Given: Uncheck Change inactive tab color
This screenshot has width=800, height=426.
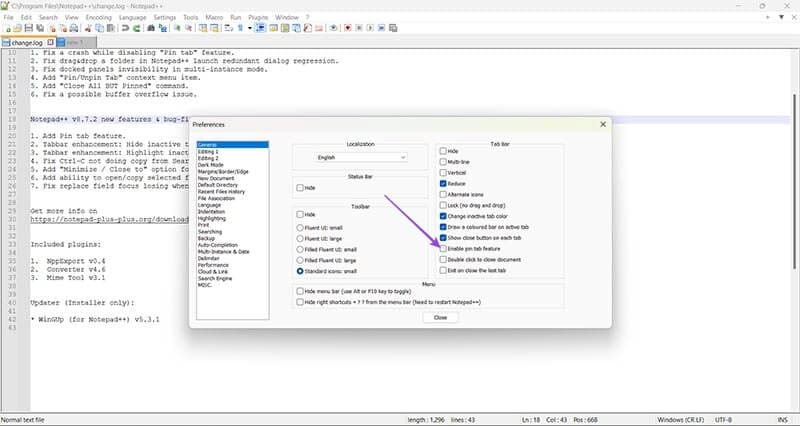Looking at the screenshot, I should 443,216.
